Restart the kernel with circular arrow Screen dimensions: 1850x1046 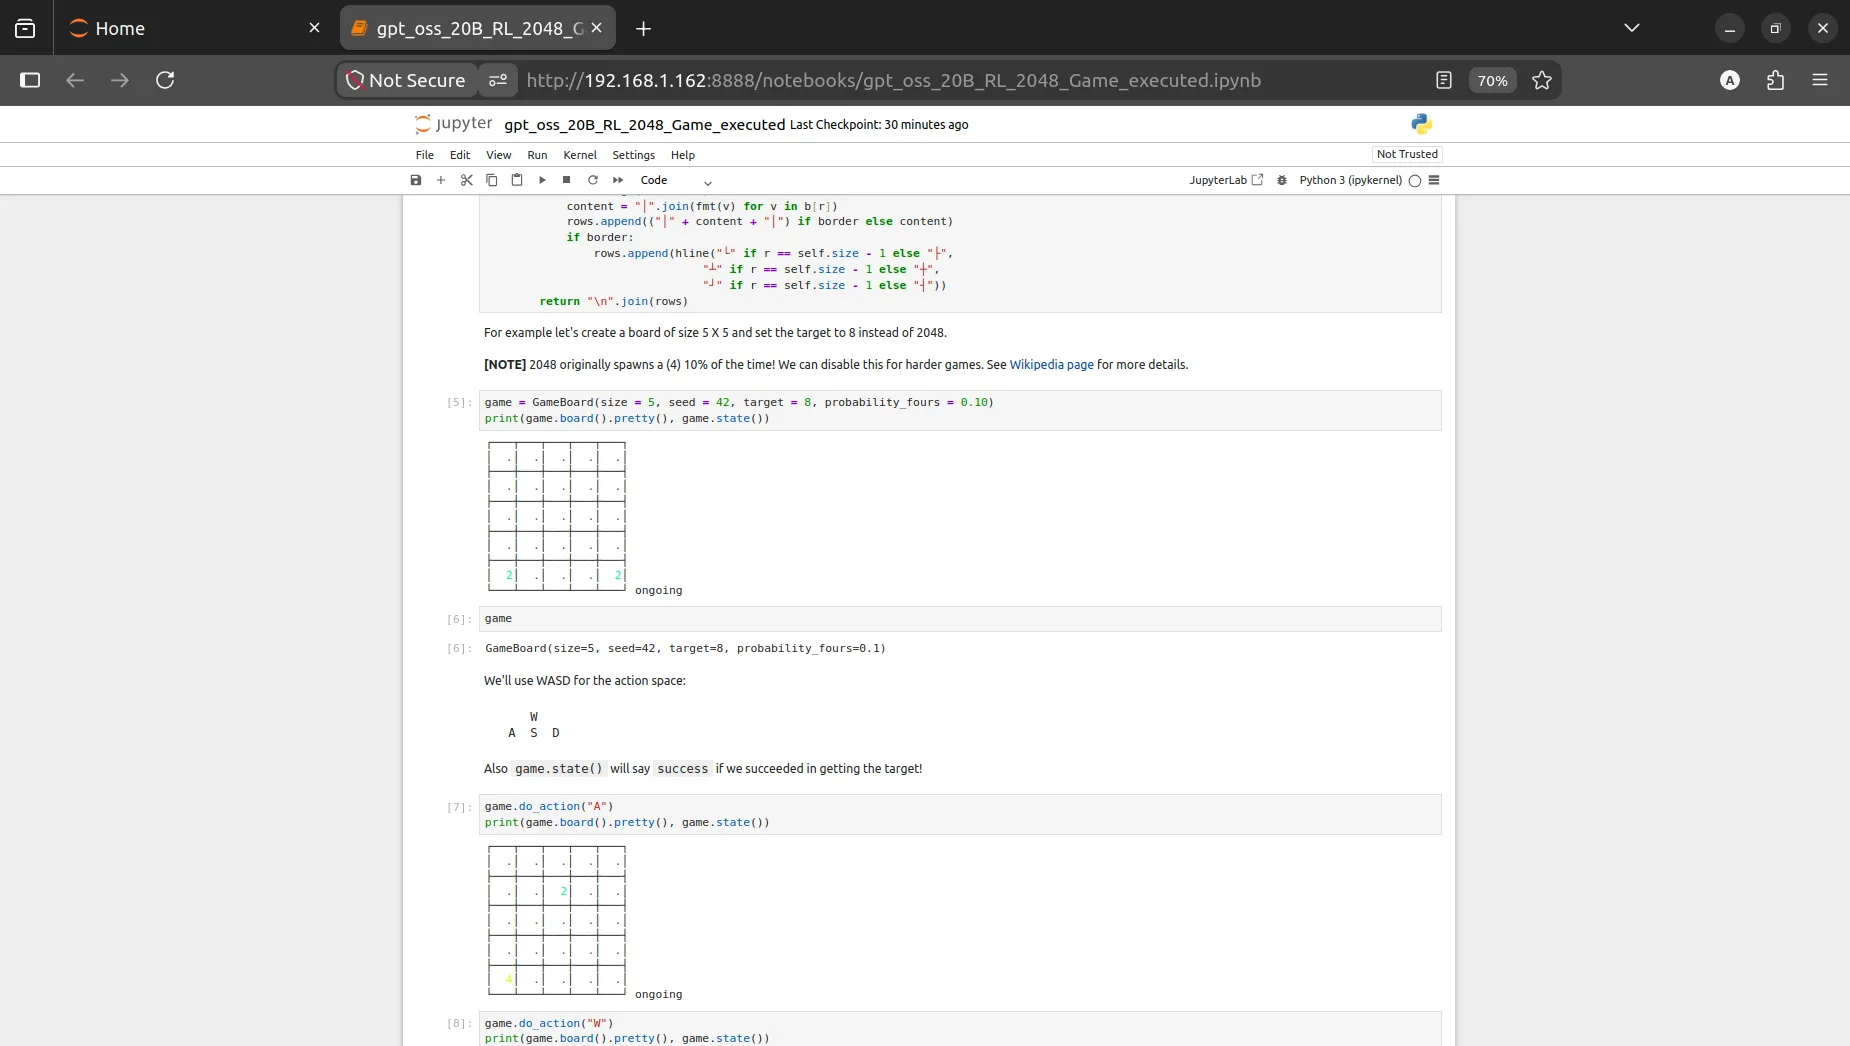593,180
